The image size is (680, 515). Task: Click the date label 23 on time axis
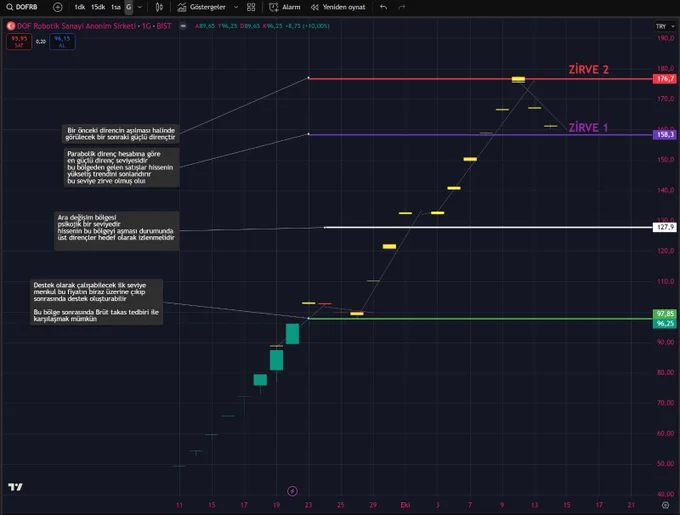[308, 505]
